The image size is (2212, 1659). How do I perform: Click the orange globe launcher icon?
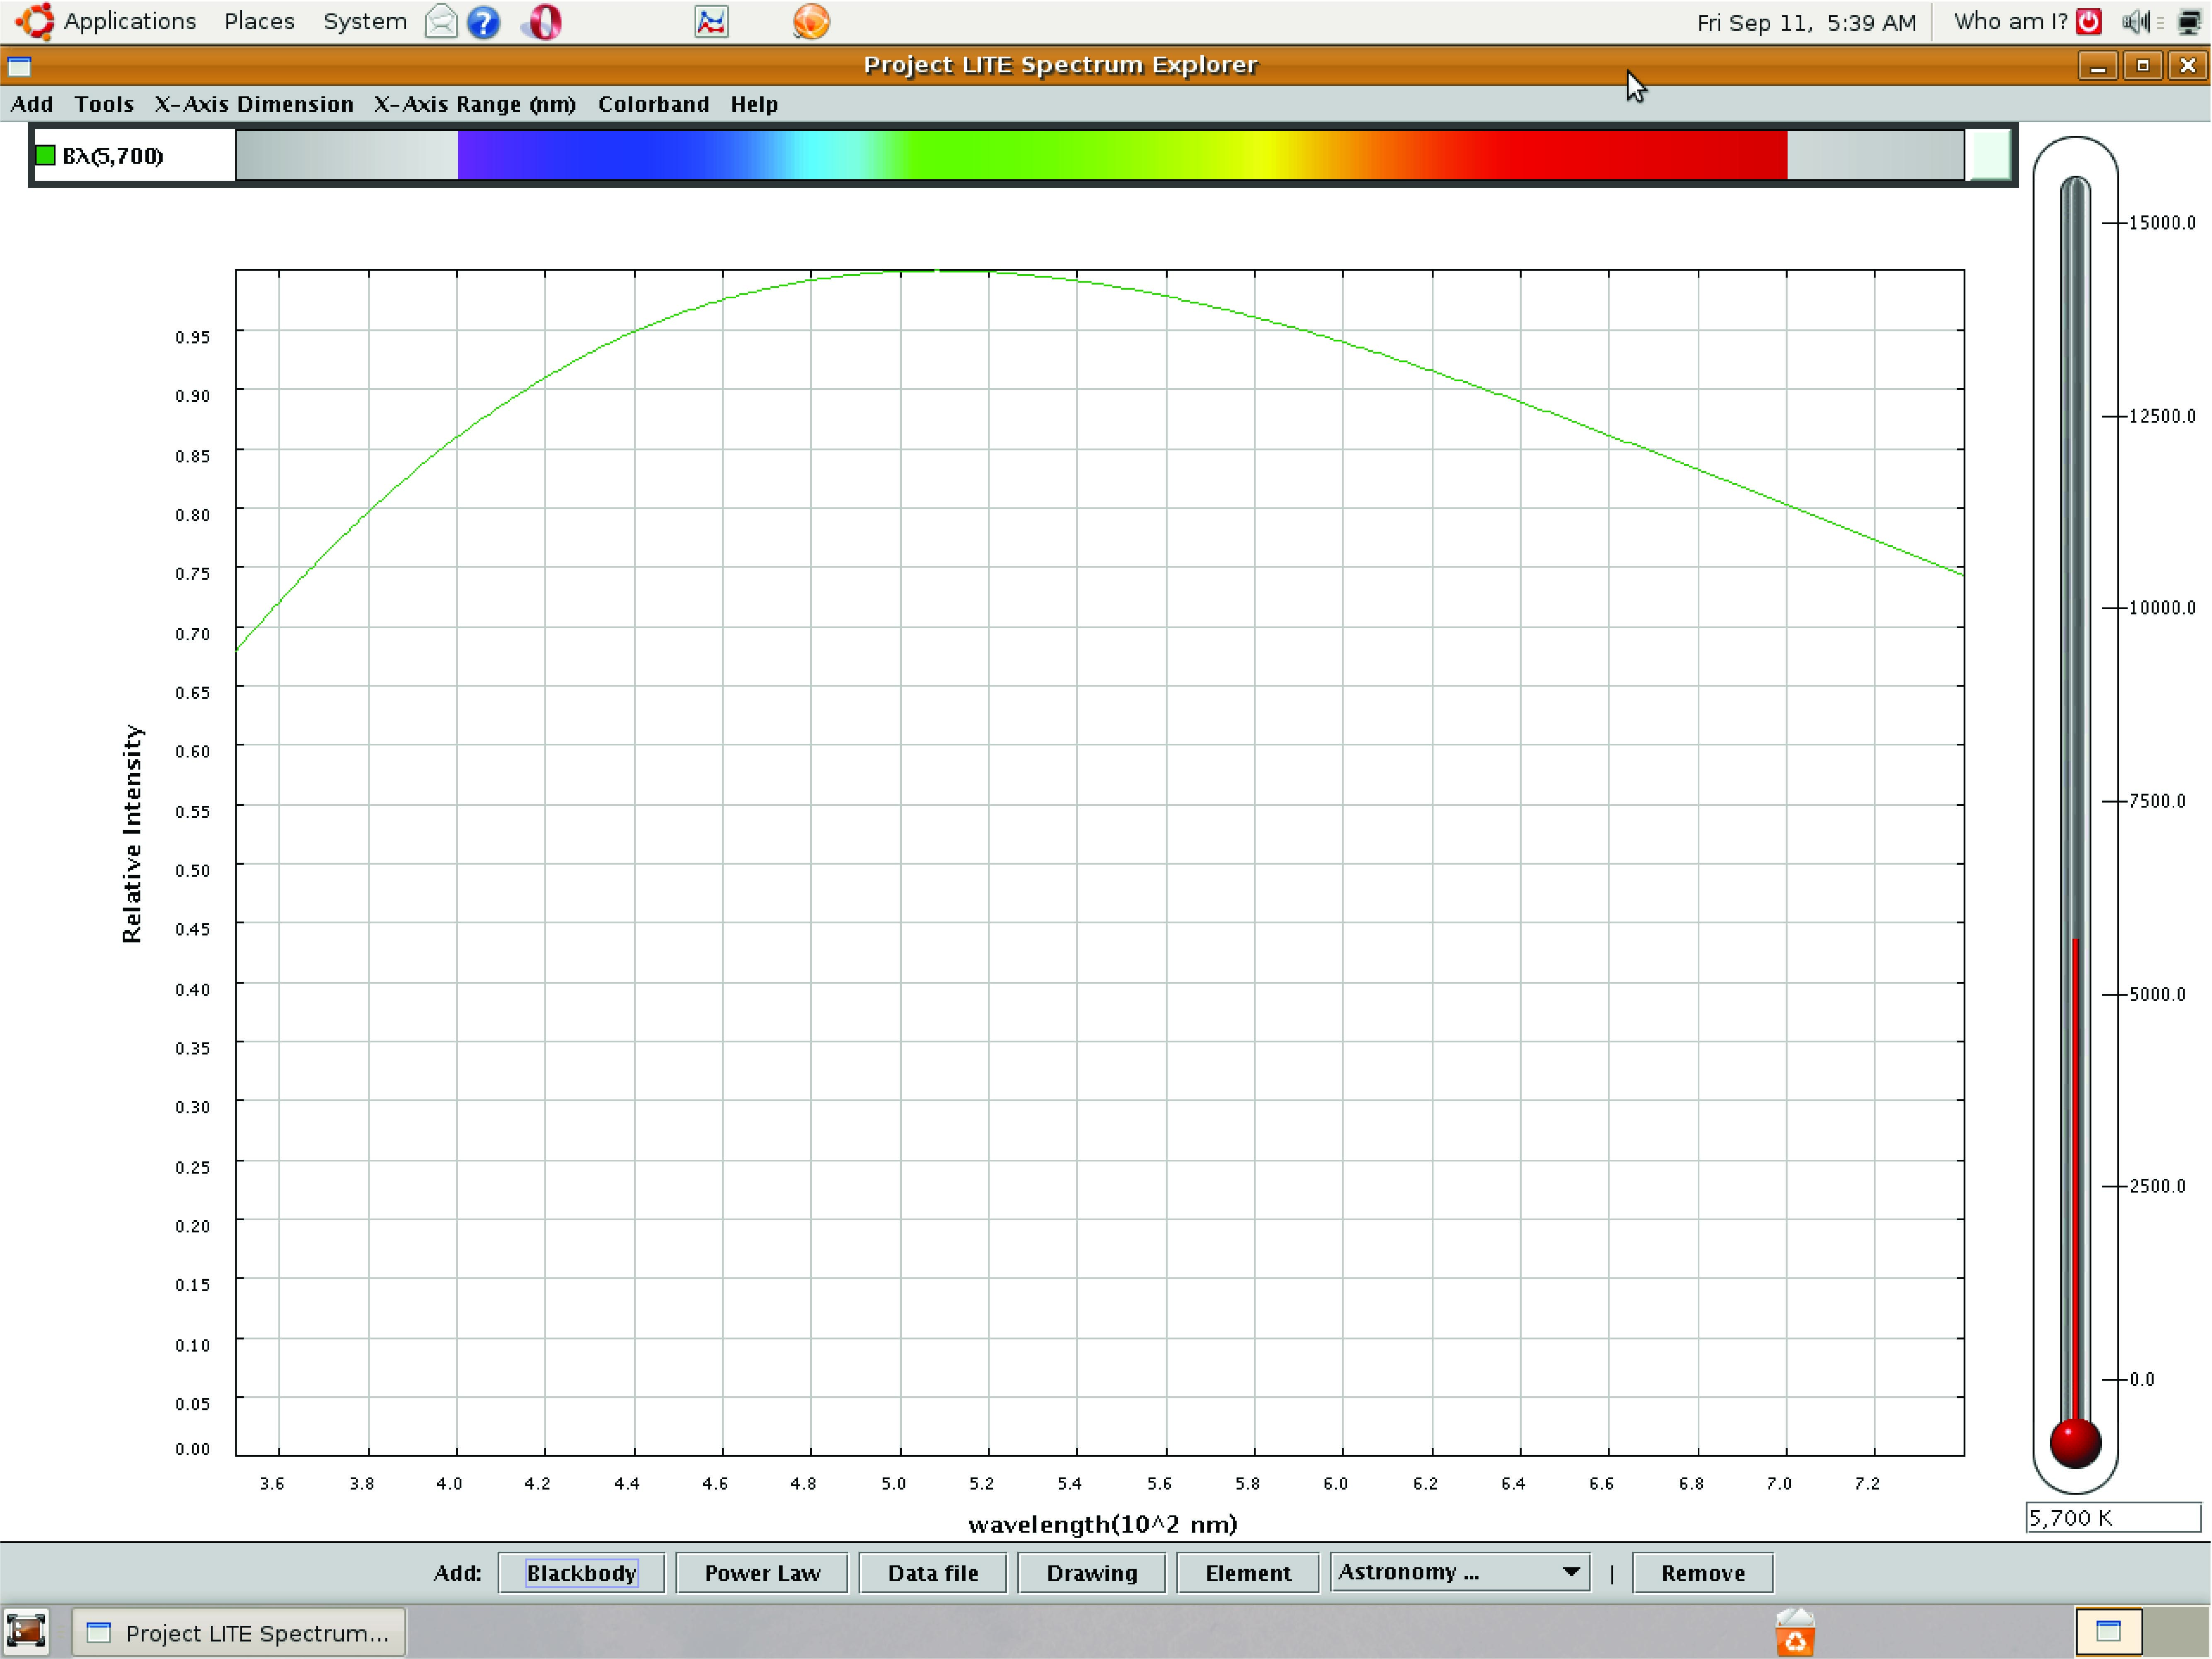(x=811, y=22)
